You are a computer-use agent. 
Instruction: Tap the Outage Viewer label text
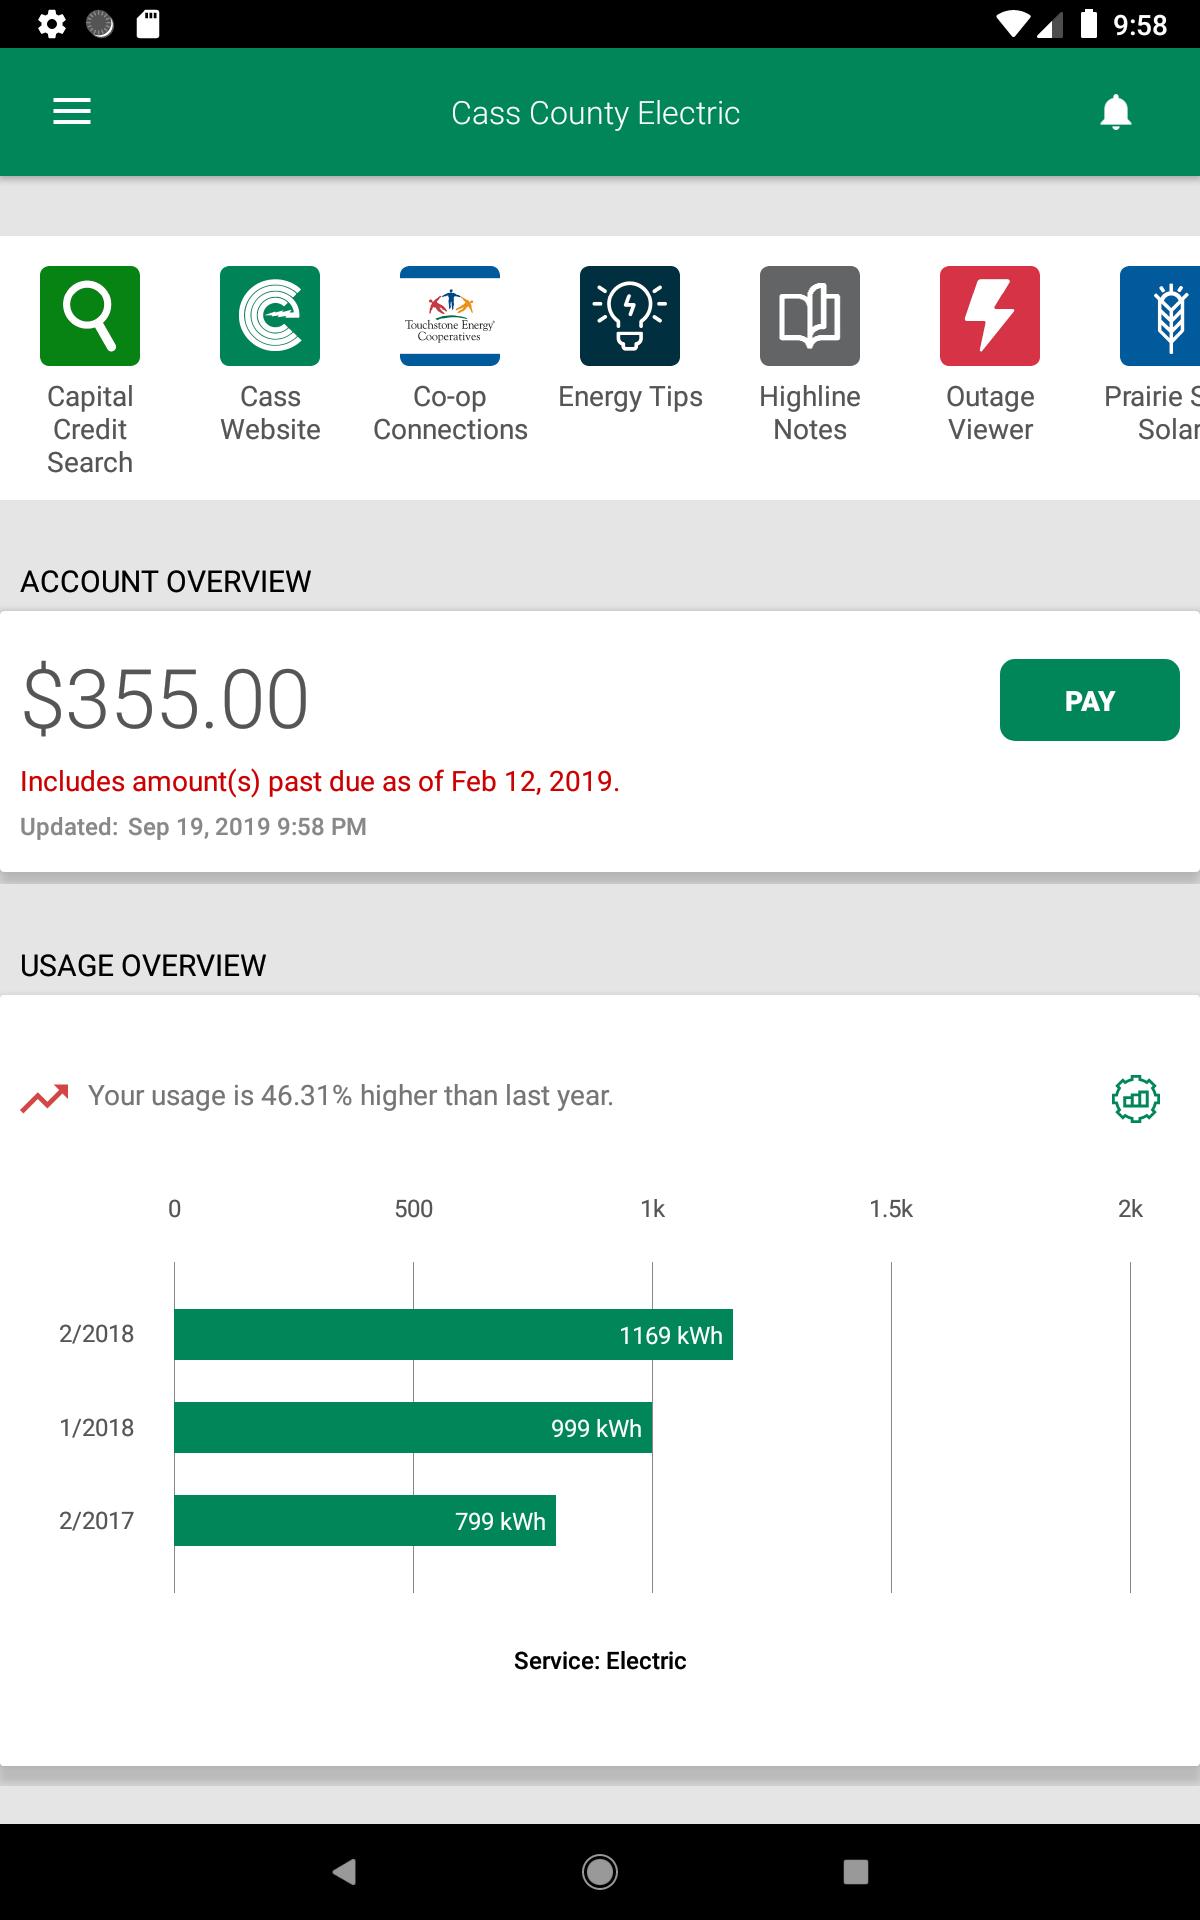tap(990, 413)
